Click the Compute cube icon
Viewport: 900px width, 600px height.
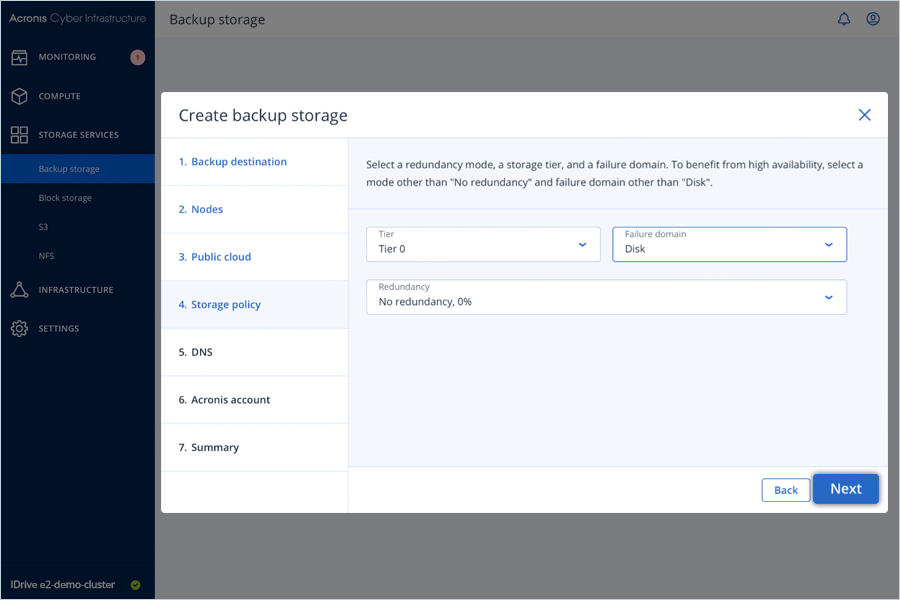pyautogui.click(x=19, y=96)
